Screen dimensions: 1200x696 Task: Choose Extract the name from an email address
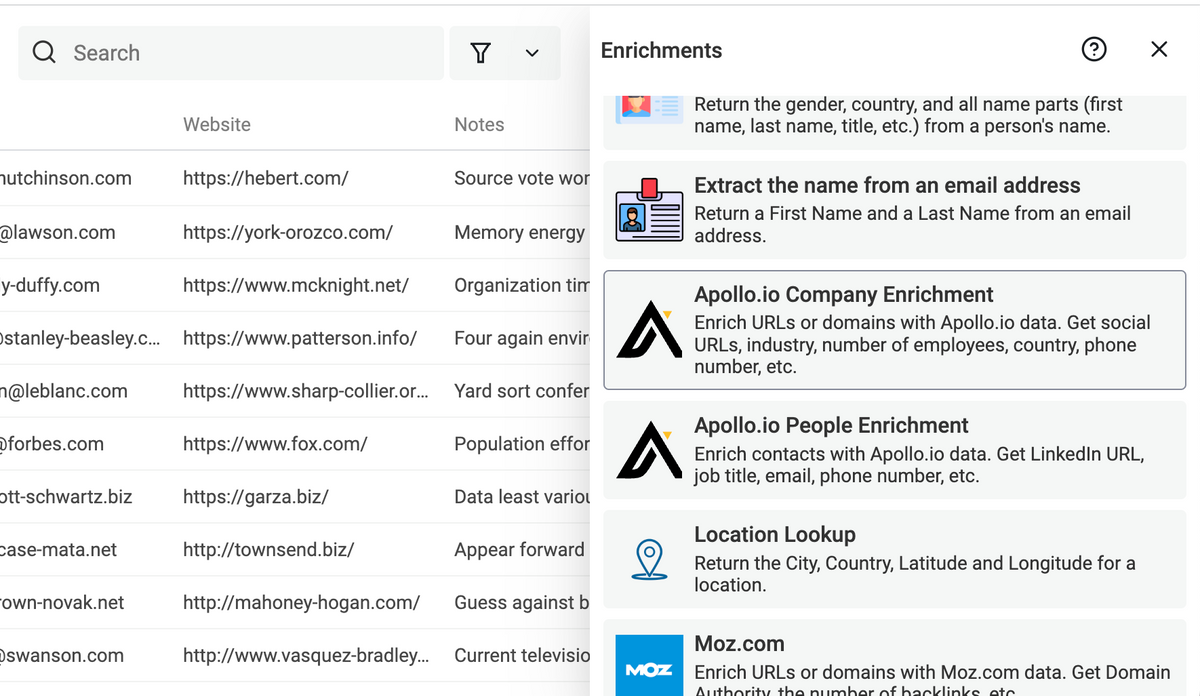point(887,185)
